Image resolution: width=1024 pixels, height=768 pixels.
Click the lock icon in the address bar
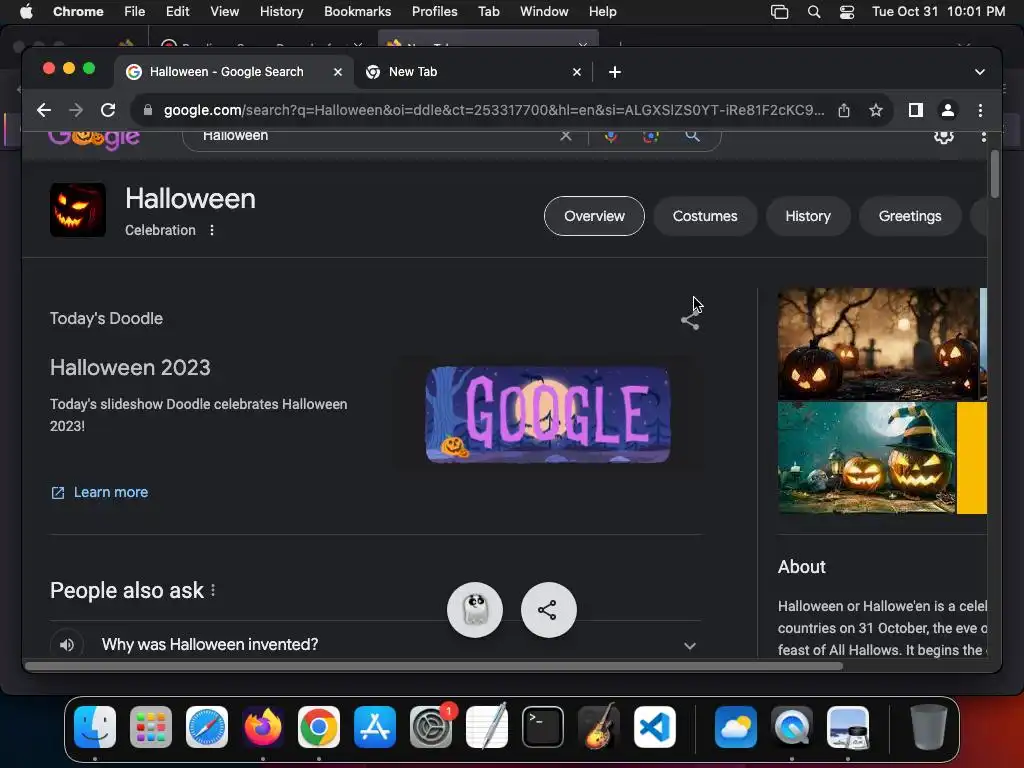click(x=148, y=110)
